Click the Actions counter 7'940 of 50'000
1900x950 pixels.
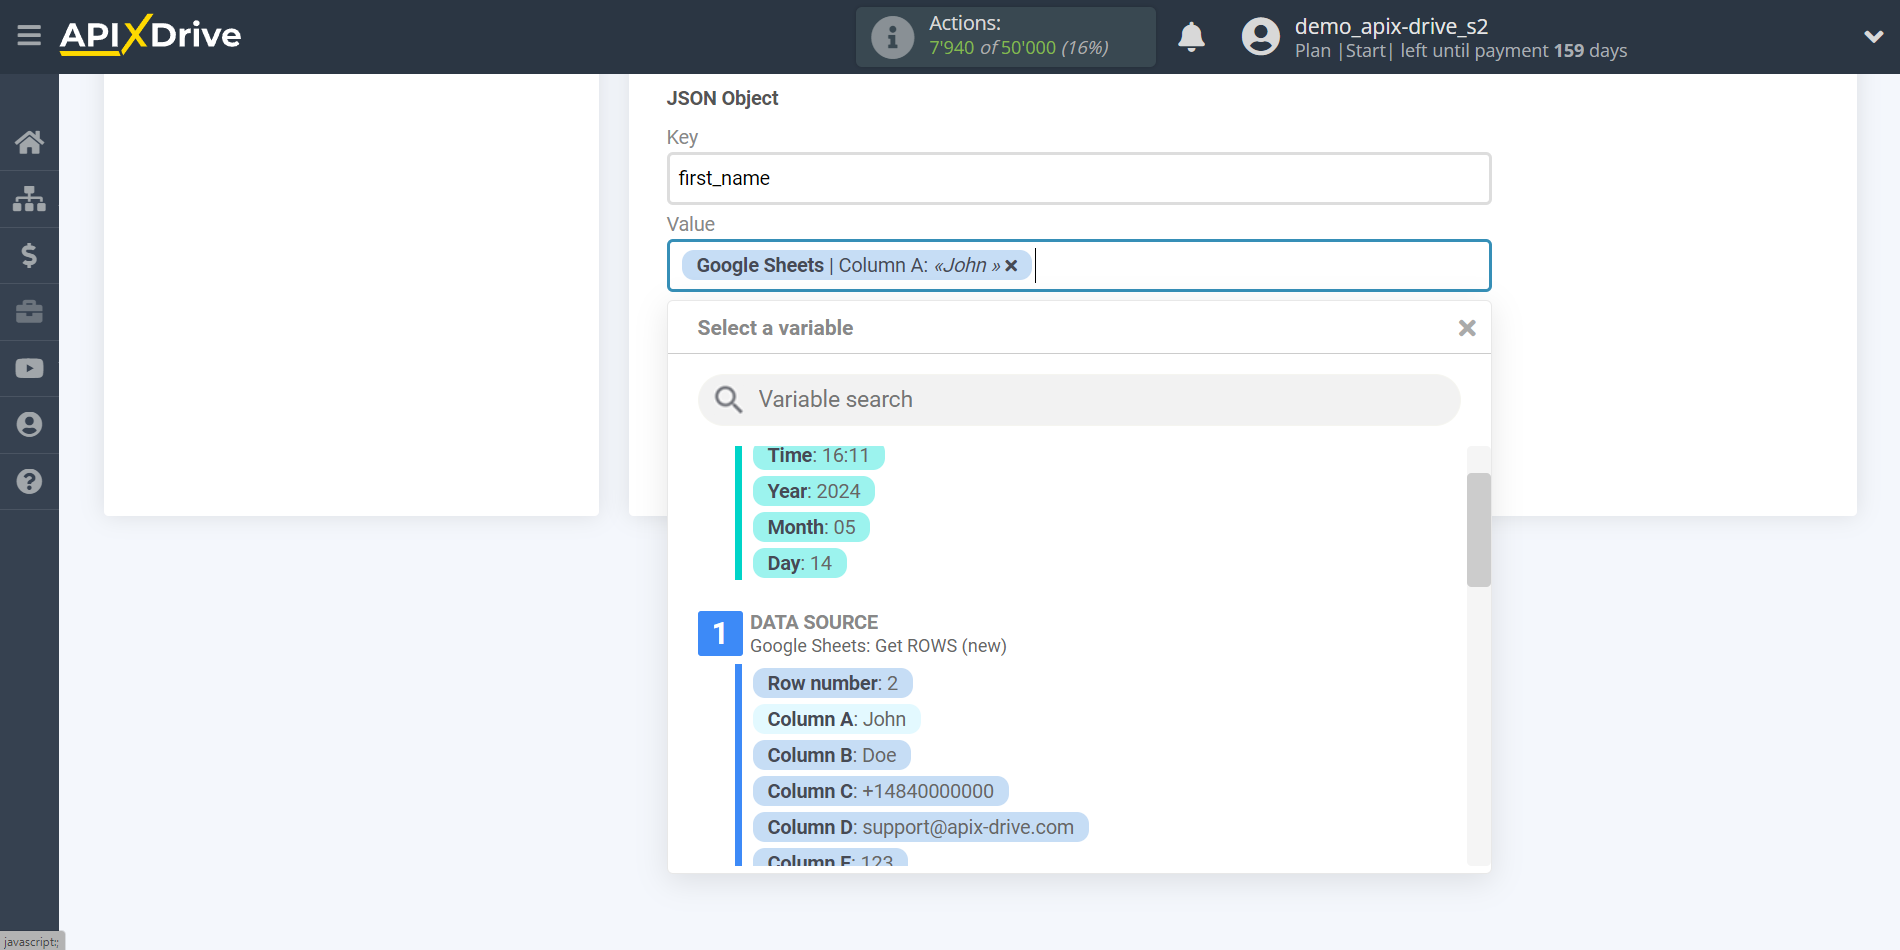(x=1018, y=48)
